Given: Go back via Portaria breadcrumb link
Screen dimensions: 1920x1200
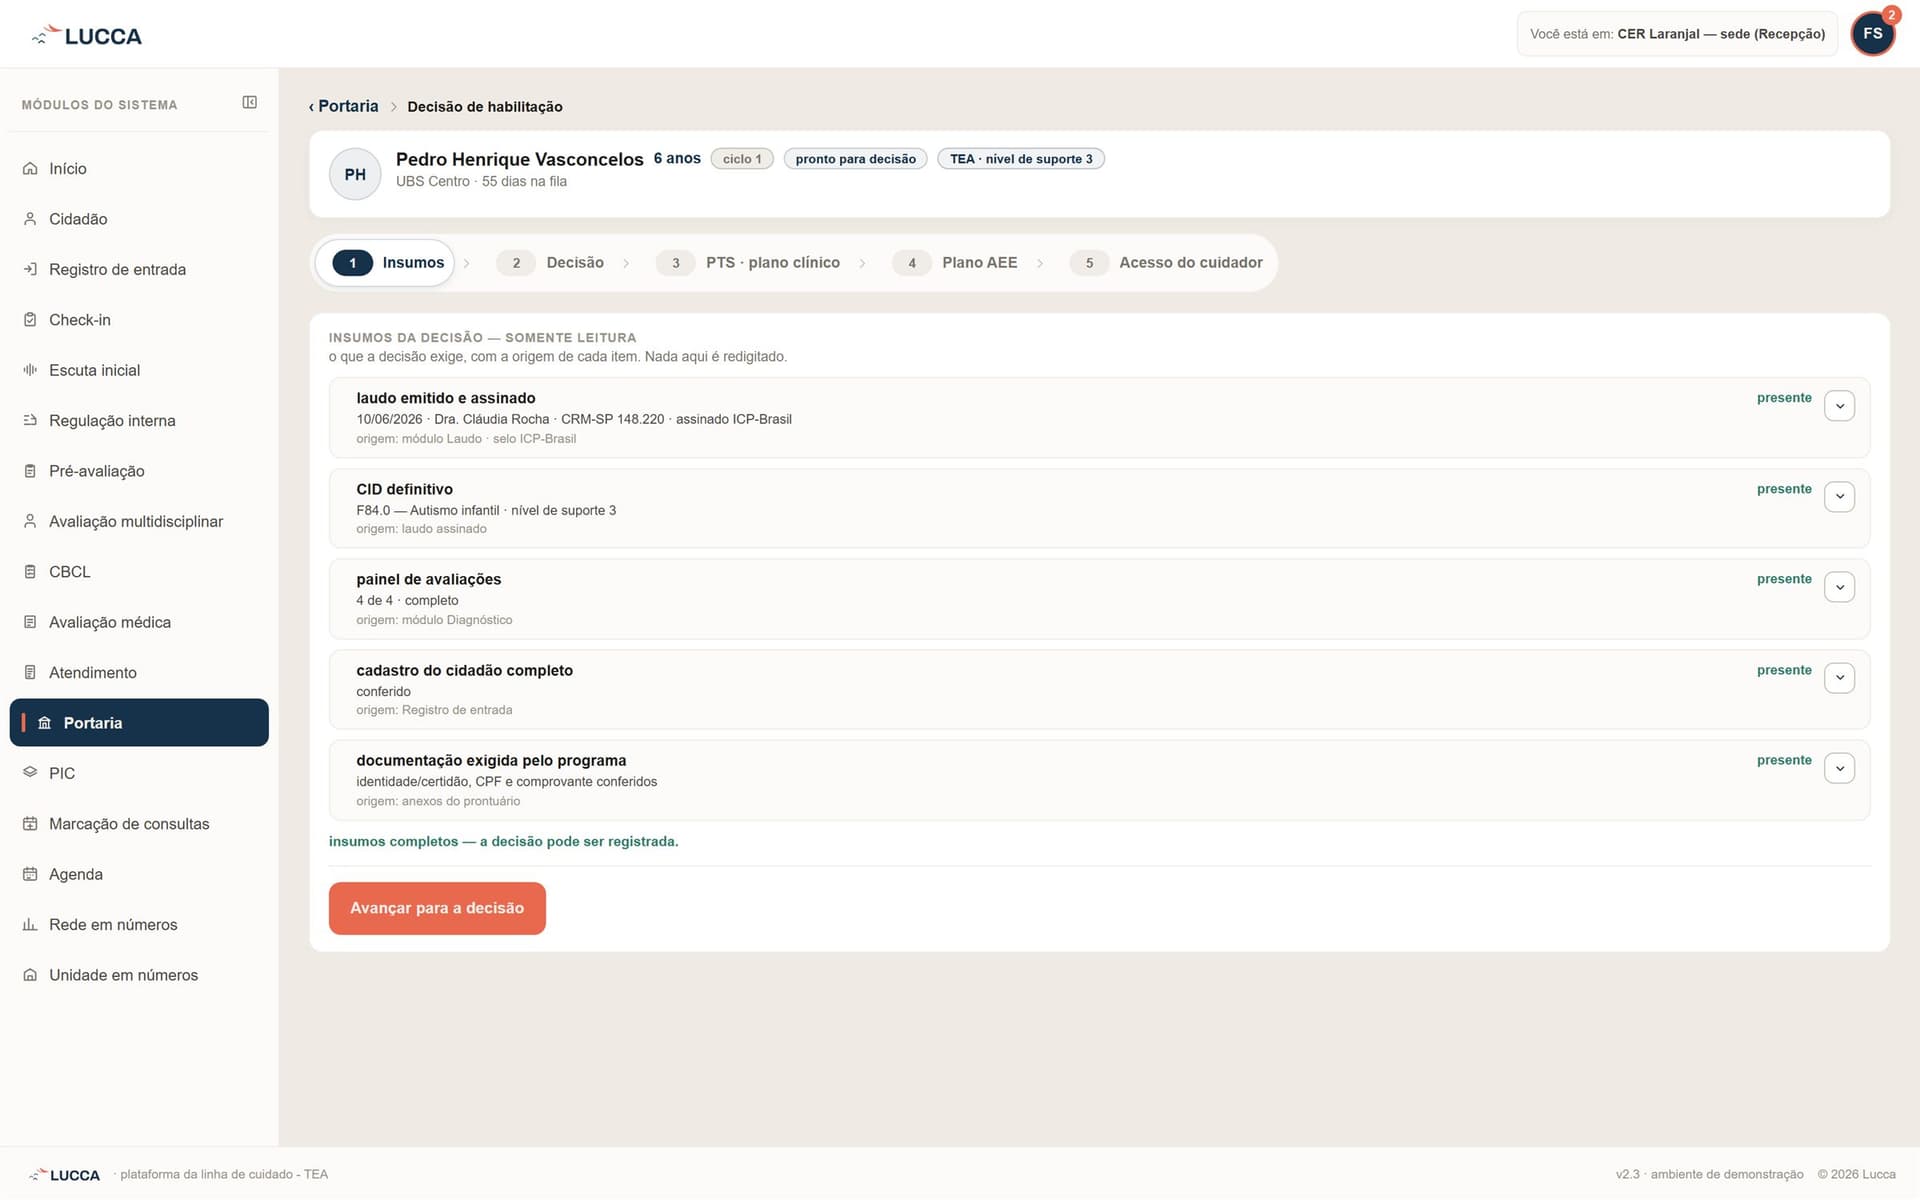Looking at the screenshot, I should (x=344, y=106).
